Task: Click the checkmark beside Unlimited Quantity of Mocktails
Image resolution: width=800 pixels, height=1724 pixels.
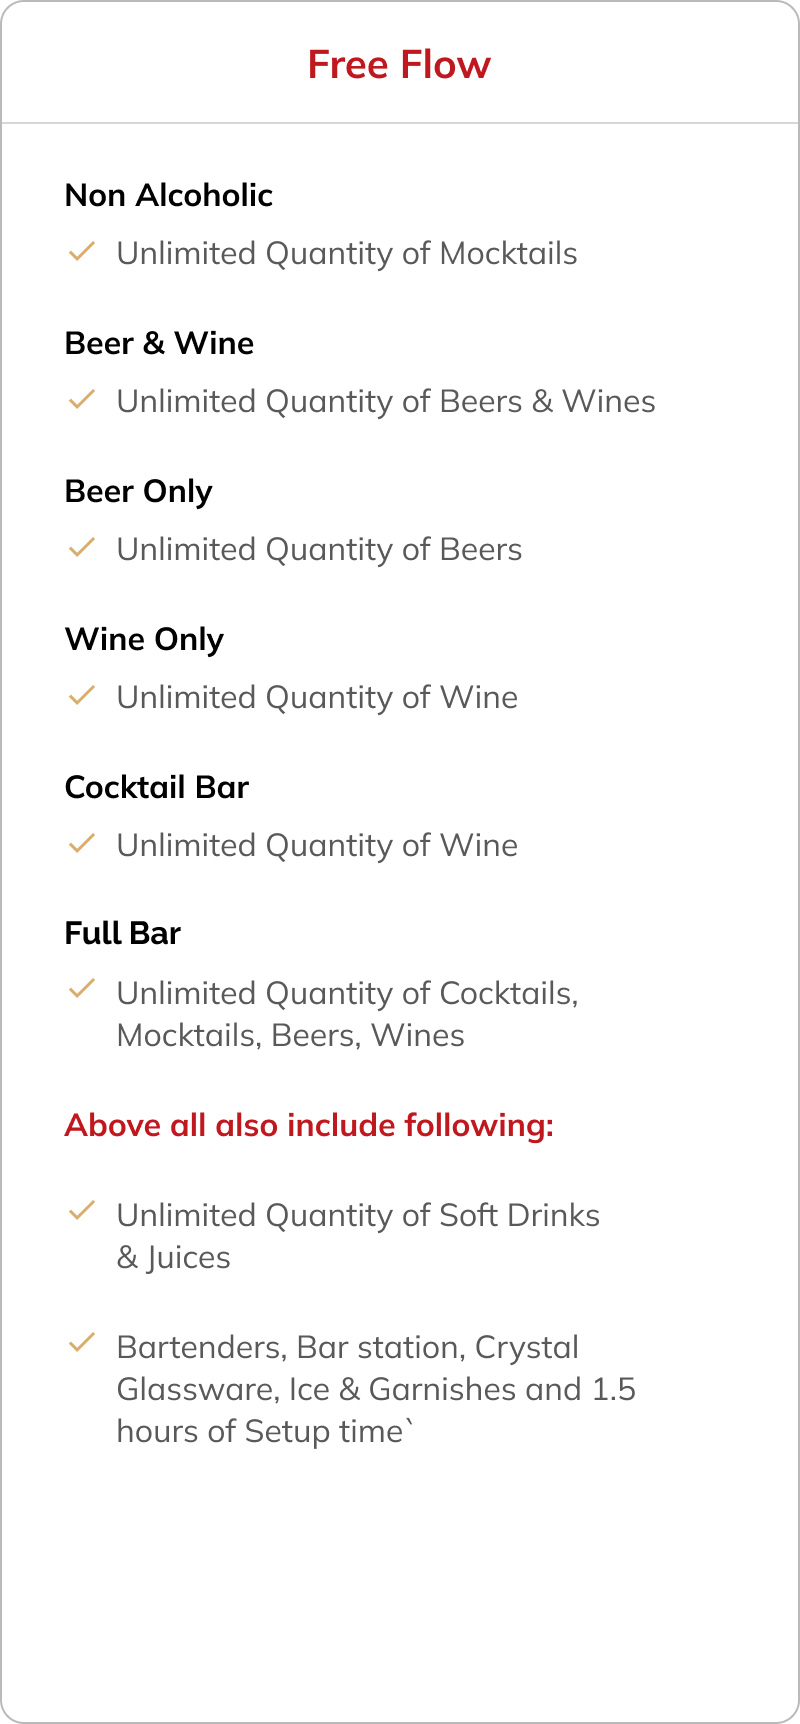Action: pos(81,251)
